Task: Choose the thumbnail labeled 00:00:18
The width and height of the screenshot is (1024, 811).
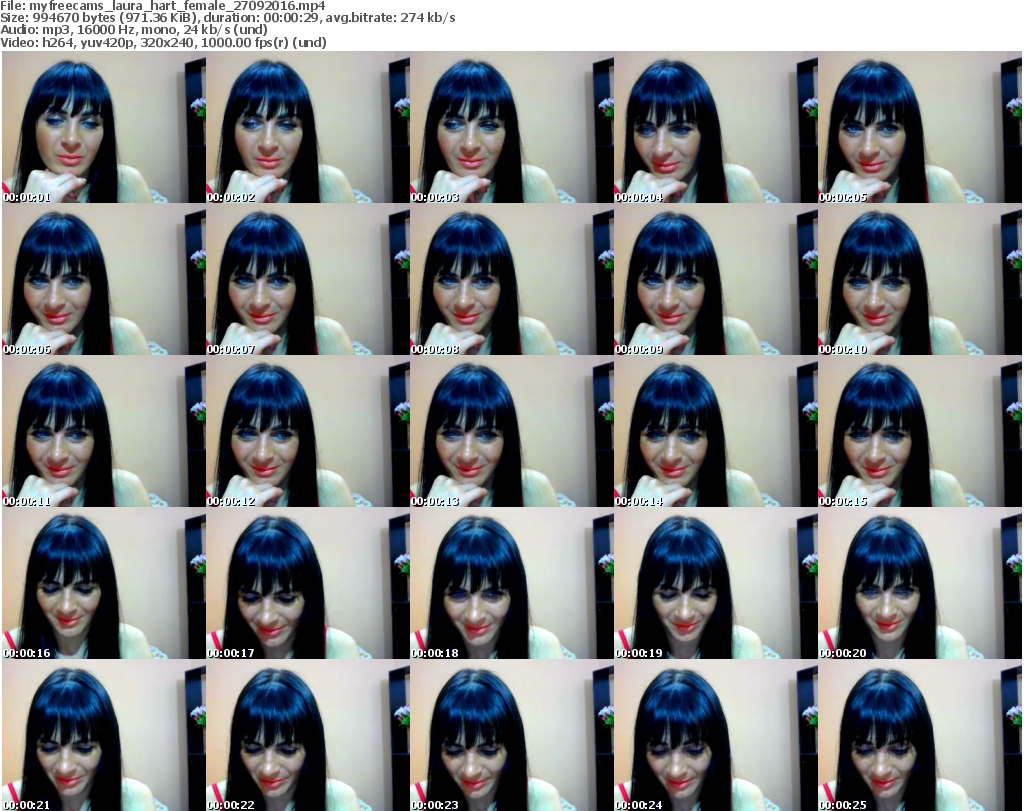Action: coord(511,586)
